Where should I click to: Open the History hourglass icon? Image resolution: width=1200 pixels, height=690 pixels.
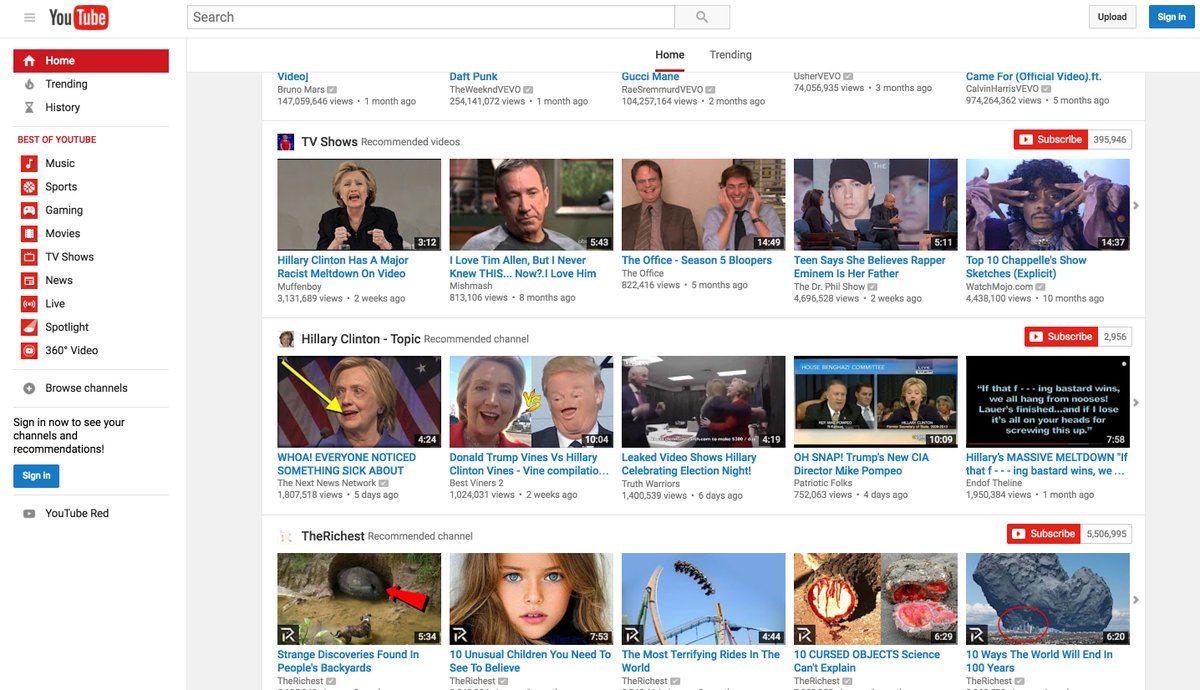[x=29, y=107]
